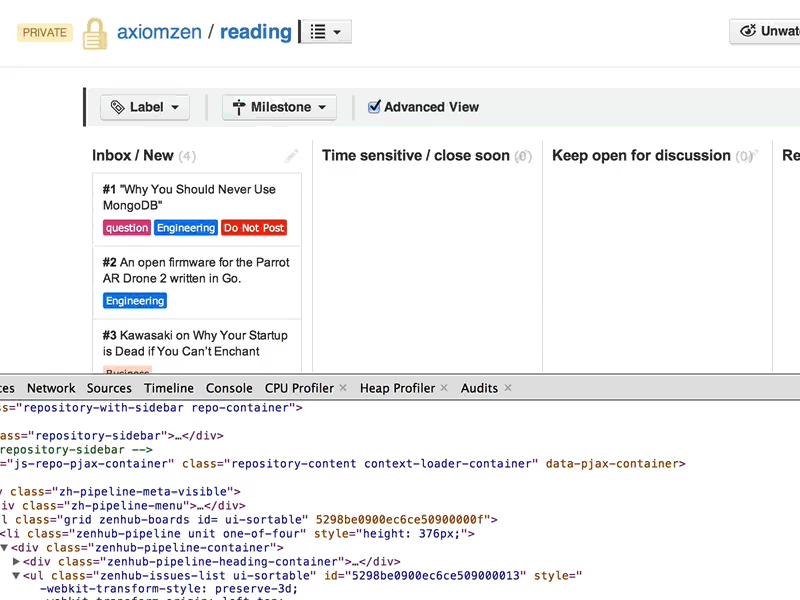Close the Audits panel tab
800x600 pixels.
click(x=507, y=387)
